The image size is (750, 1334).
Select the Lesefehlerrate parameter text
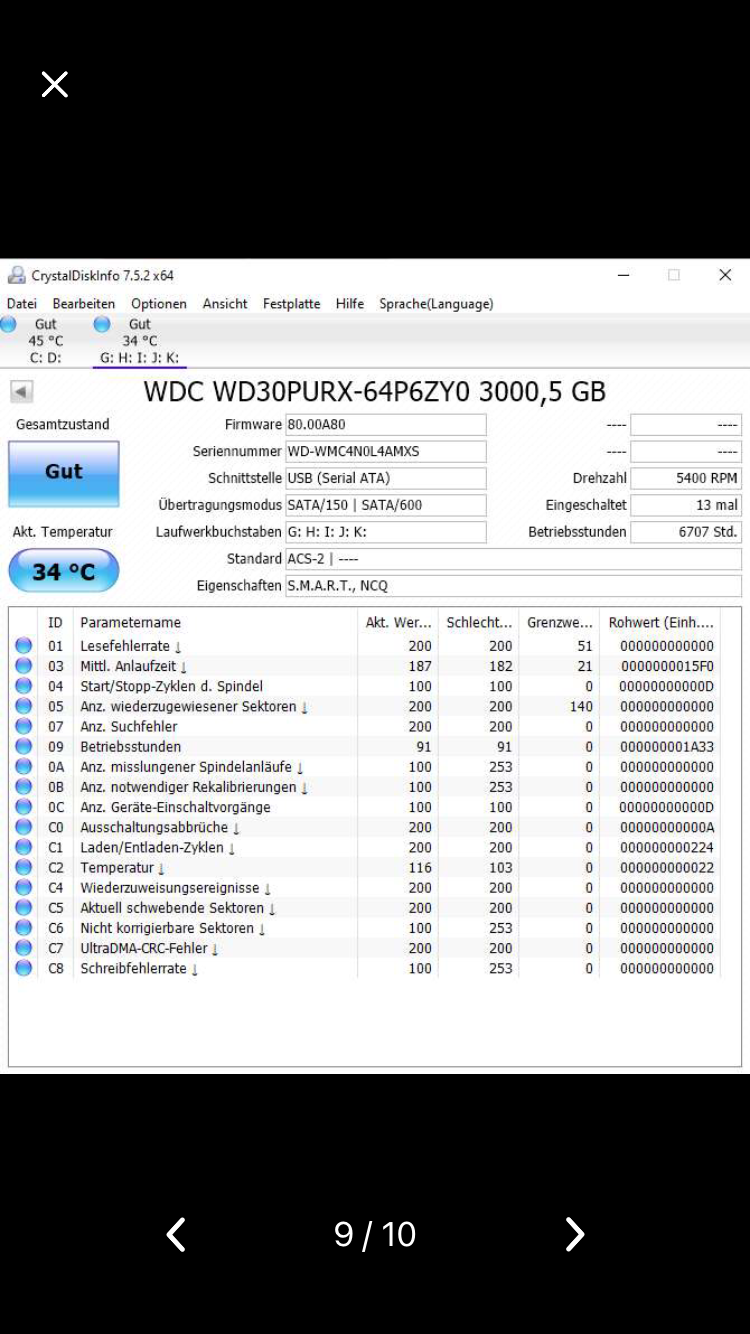point(131,647)
